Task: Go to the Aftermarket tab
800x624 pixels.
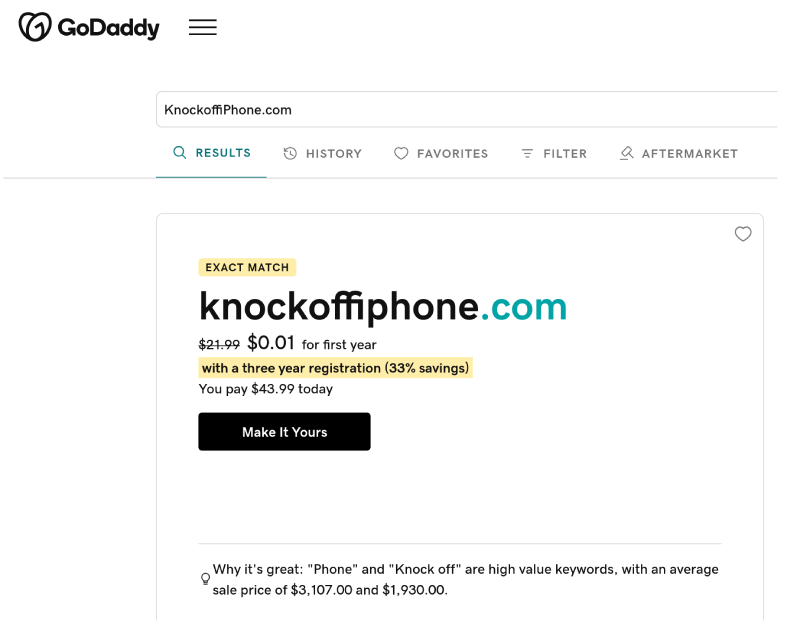Action: pos(689,154)
